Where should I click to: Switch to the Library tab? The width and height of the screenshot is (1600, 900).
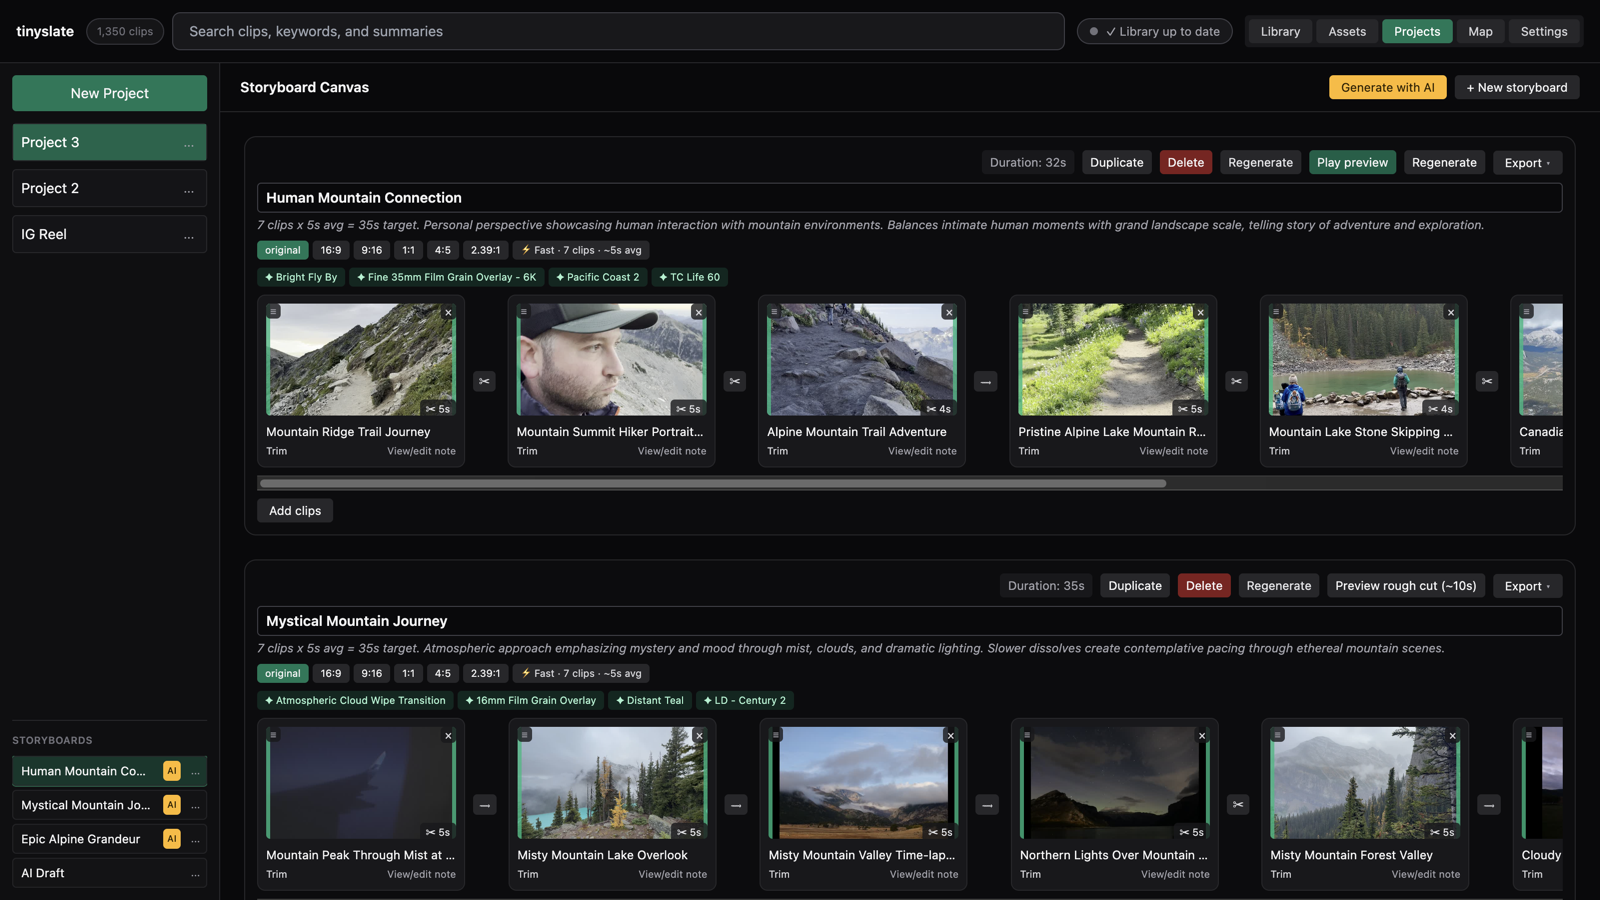tap(1280, 31)
